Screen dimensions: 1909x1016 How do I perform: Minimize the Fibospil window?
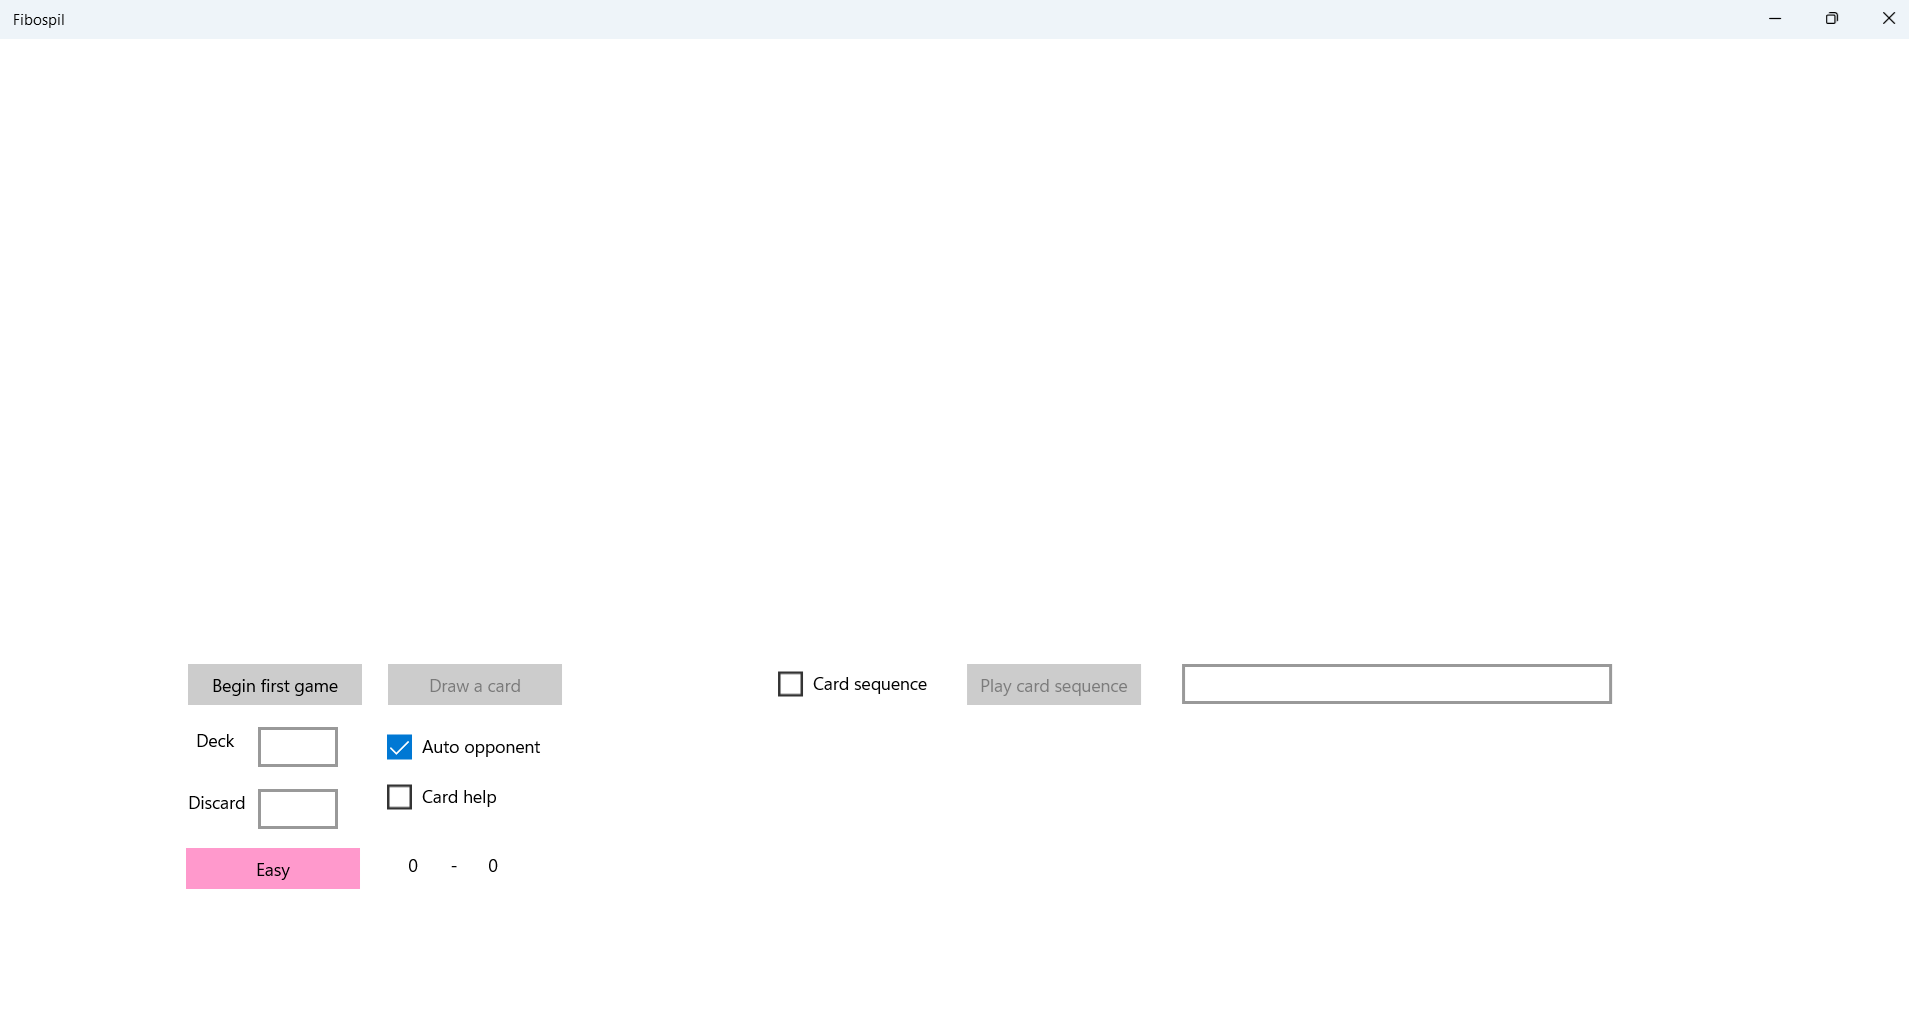[1775, 19]
